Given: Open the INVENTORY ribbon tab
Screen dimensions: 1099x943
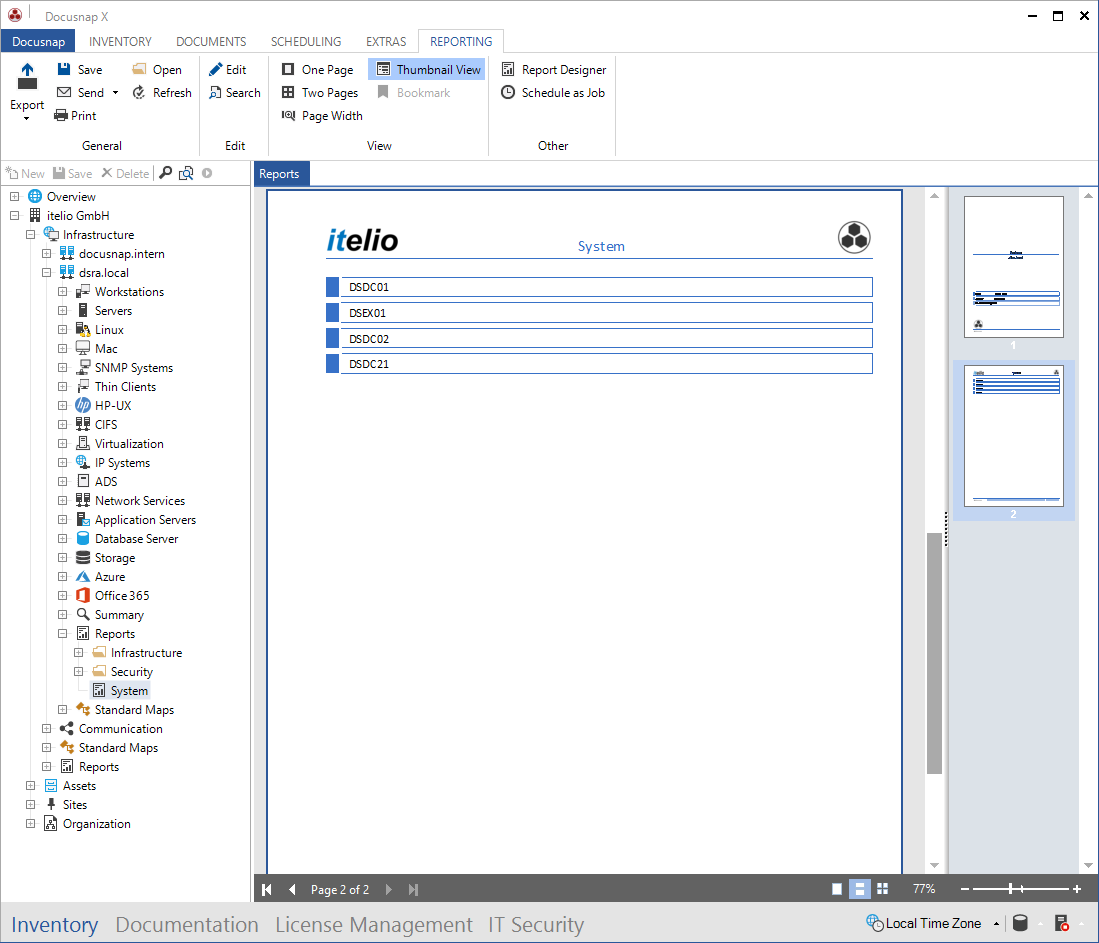Looking at the screenshot, I should coord(120,41).
